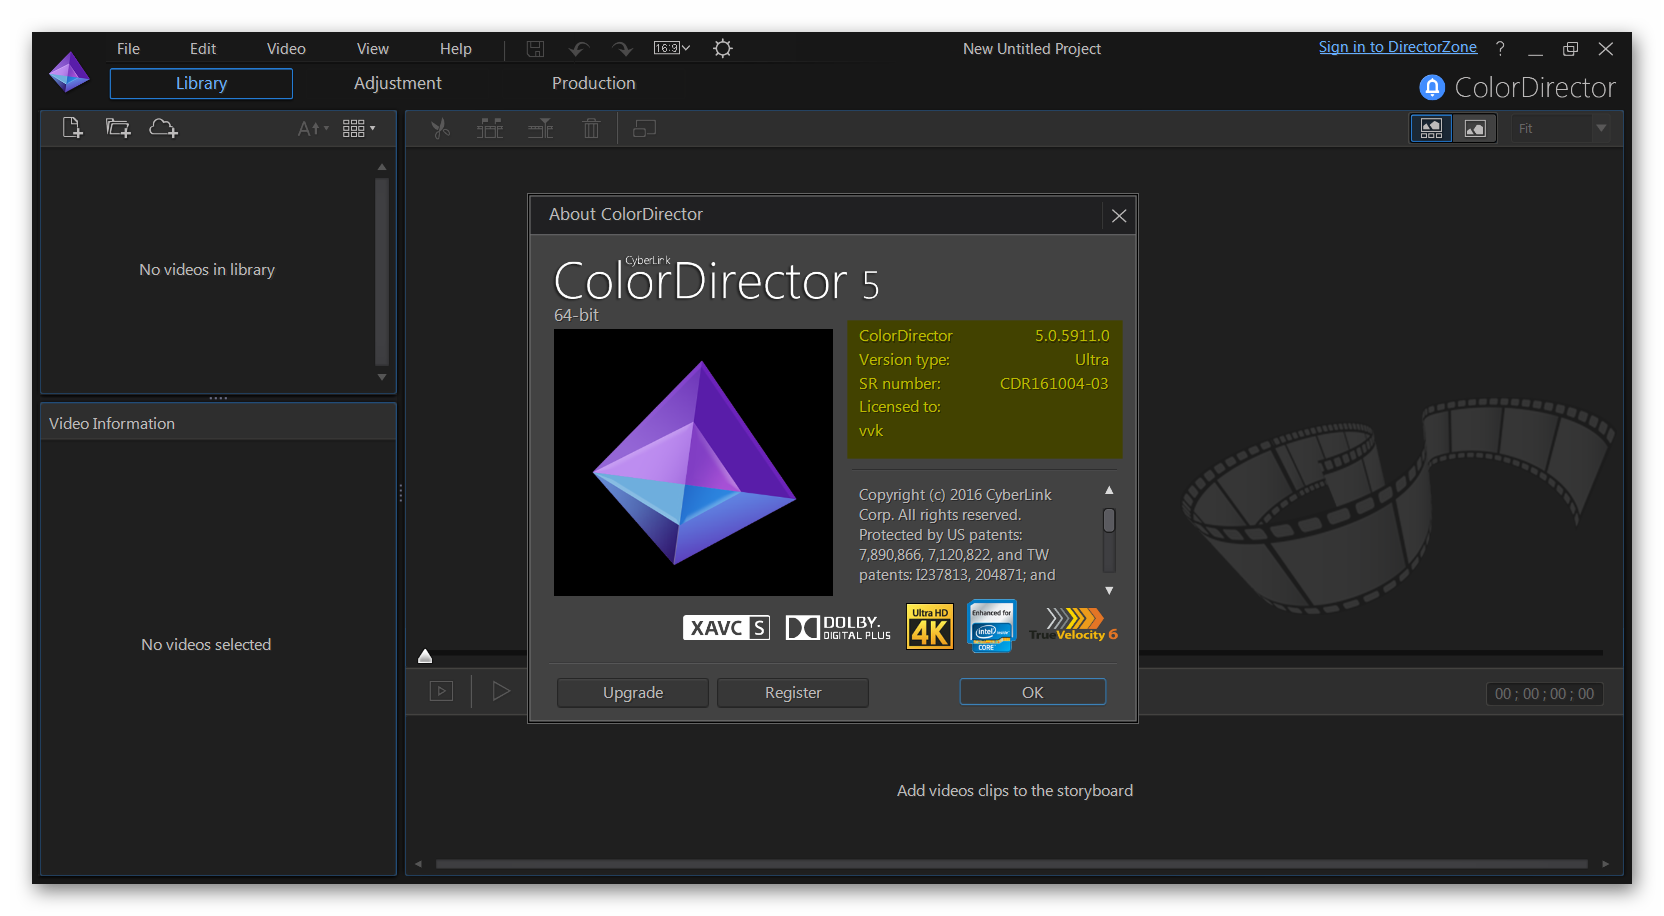Click the trim clip tool icon

(x=541, y=128)
